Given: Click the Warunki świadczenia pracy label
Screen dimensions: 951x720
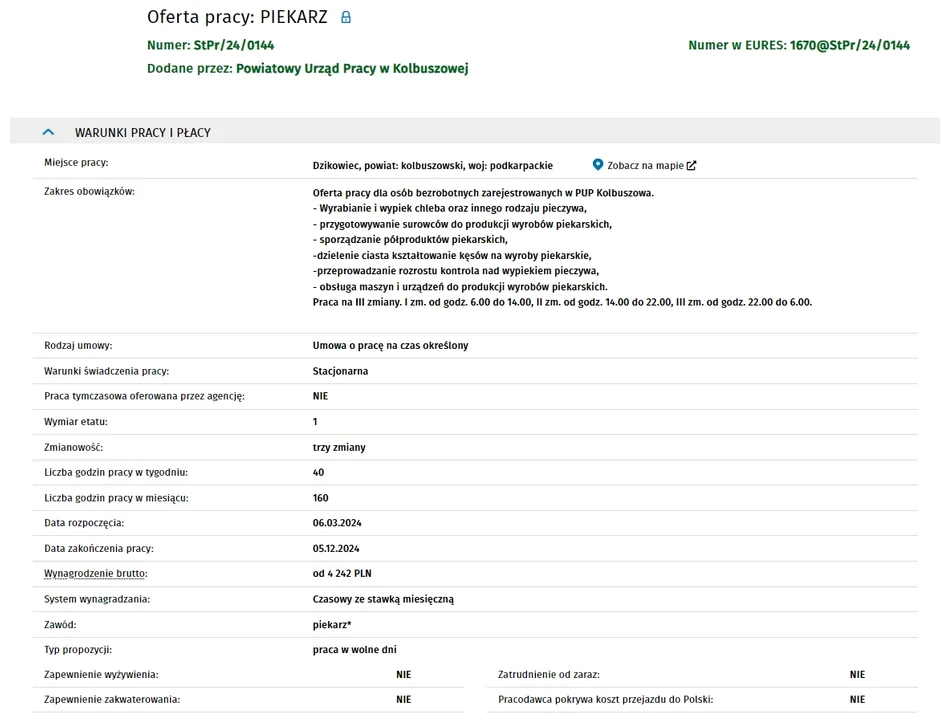Looking at the screenshot, I should coord(106,371).
